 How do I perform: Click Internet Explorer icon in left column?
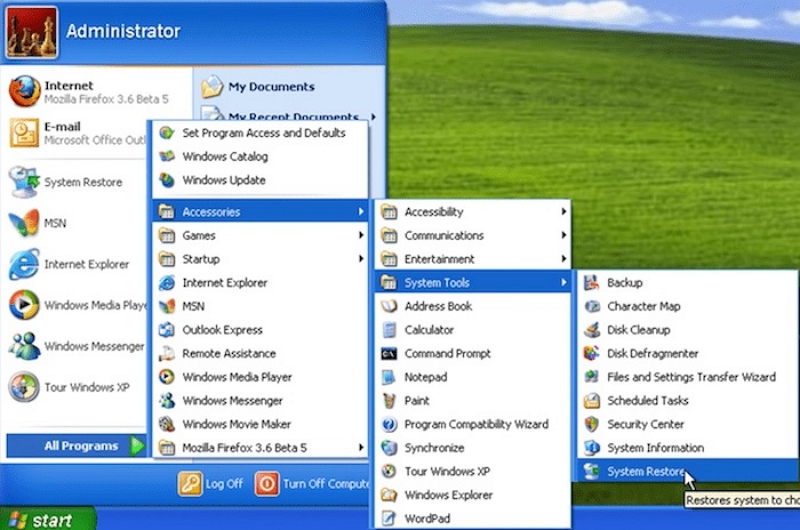click(24, 264)
